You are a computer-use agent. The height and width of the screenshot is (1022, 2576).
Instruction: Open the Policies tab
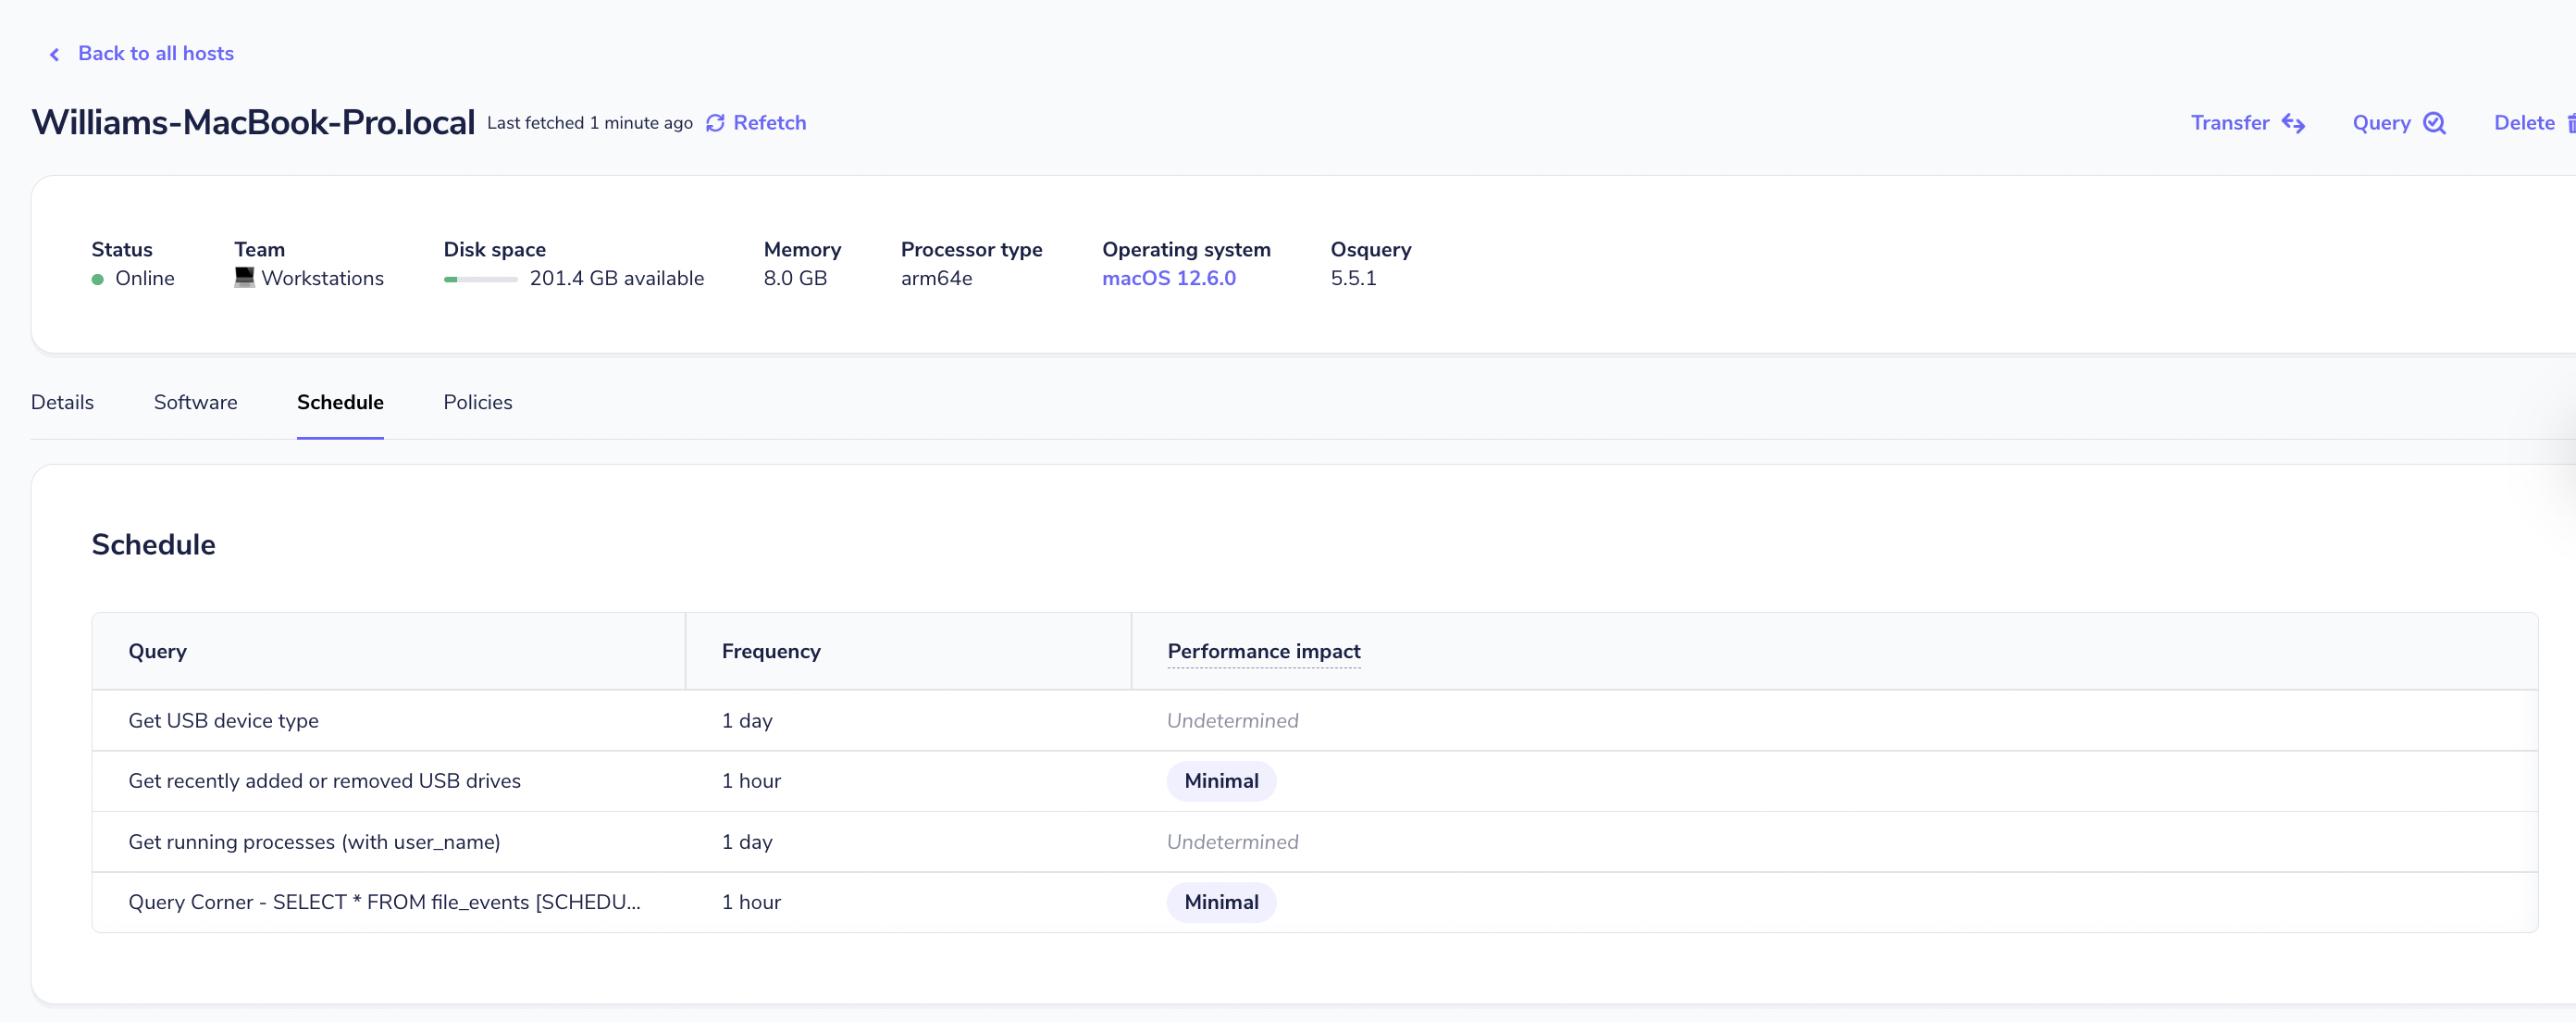click(x=477, y=402)
